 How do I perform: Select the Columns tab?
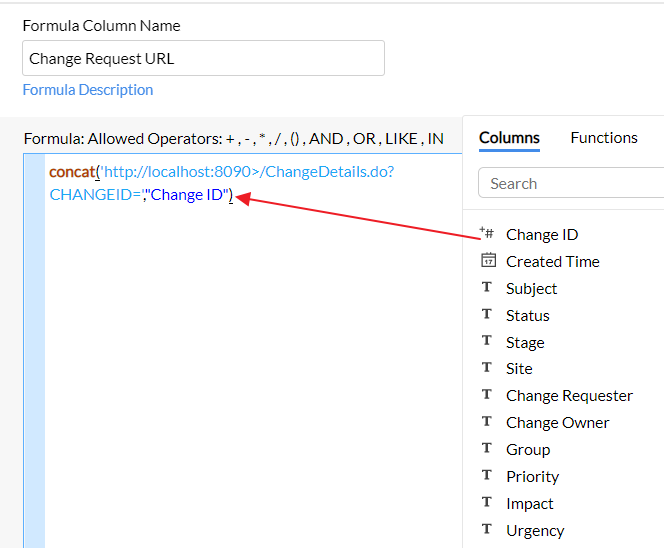pyautogui.click(x=509, y=138)
